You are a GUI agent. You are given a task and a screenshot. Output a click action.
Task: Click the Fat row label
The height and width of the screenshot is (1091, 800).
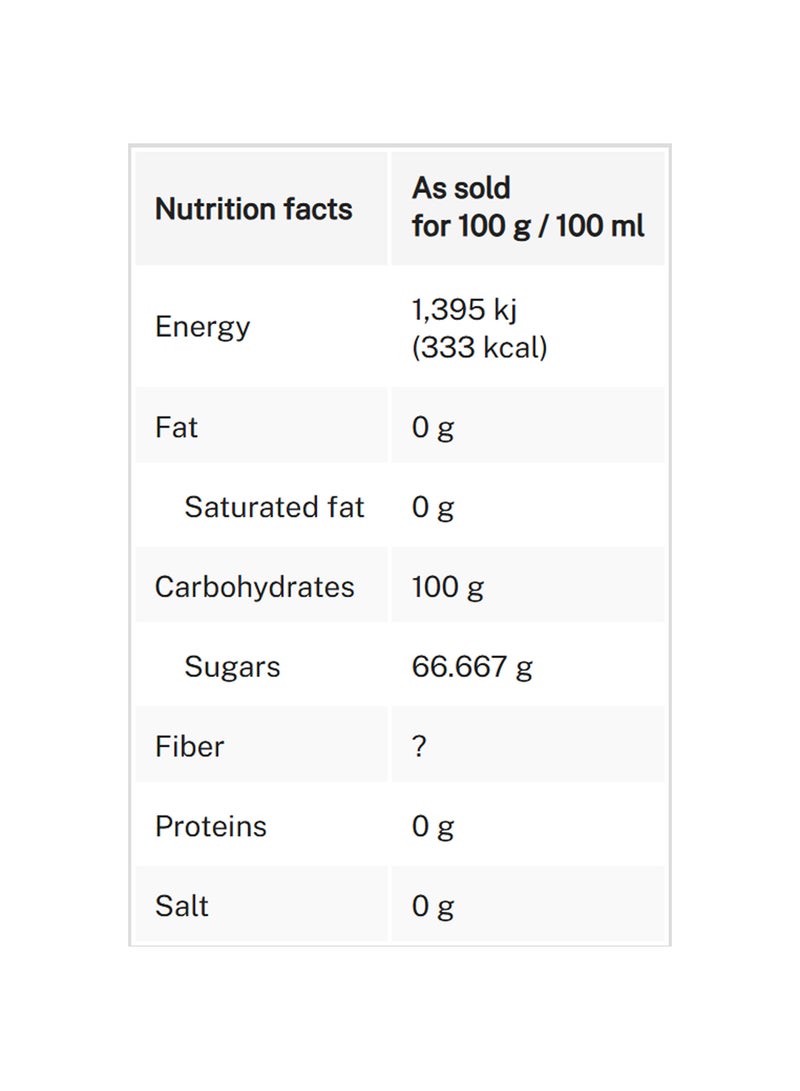(177, 427)
